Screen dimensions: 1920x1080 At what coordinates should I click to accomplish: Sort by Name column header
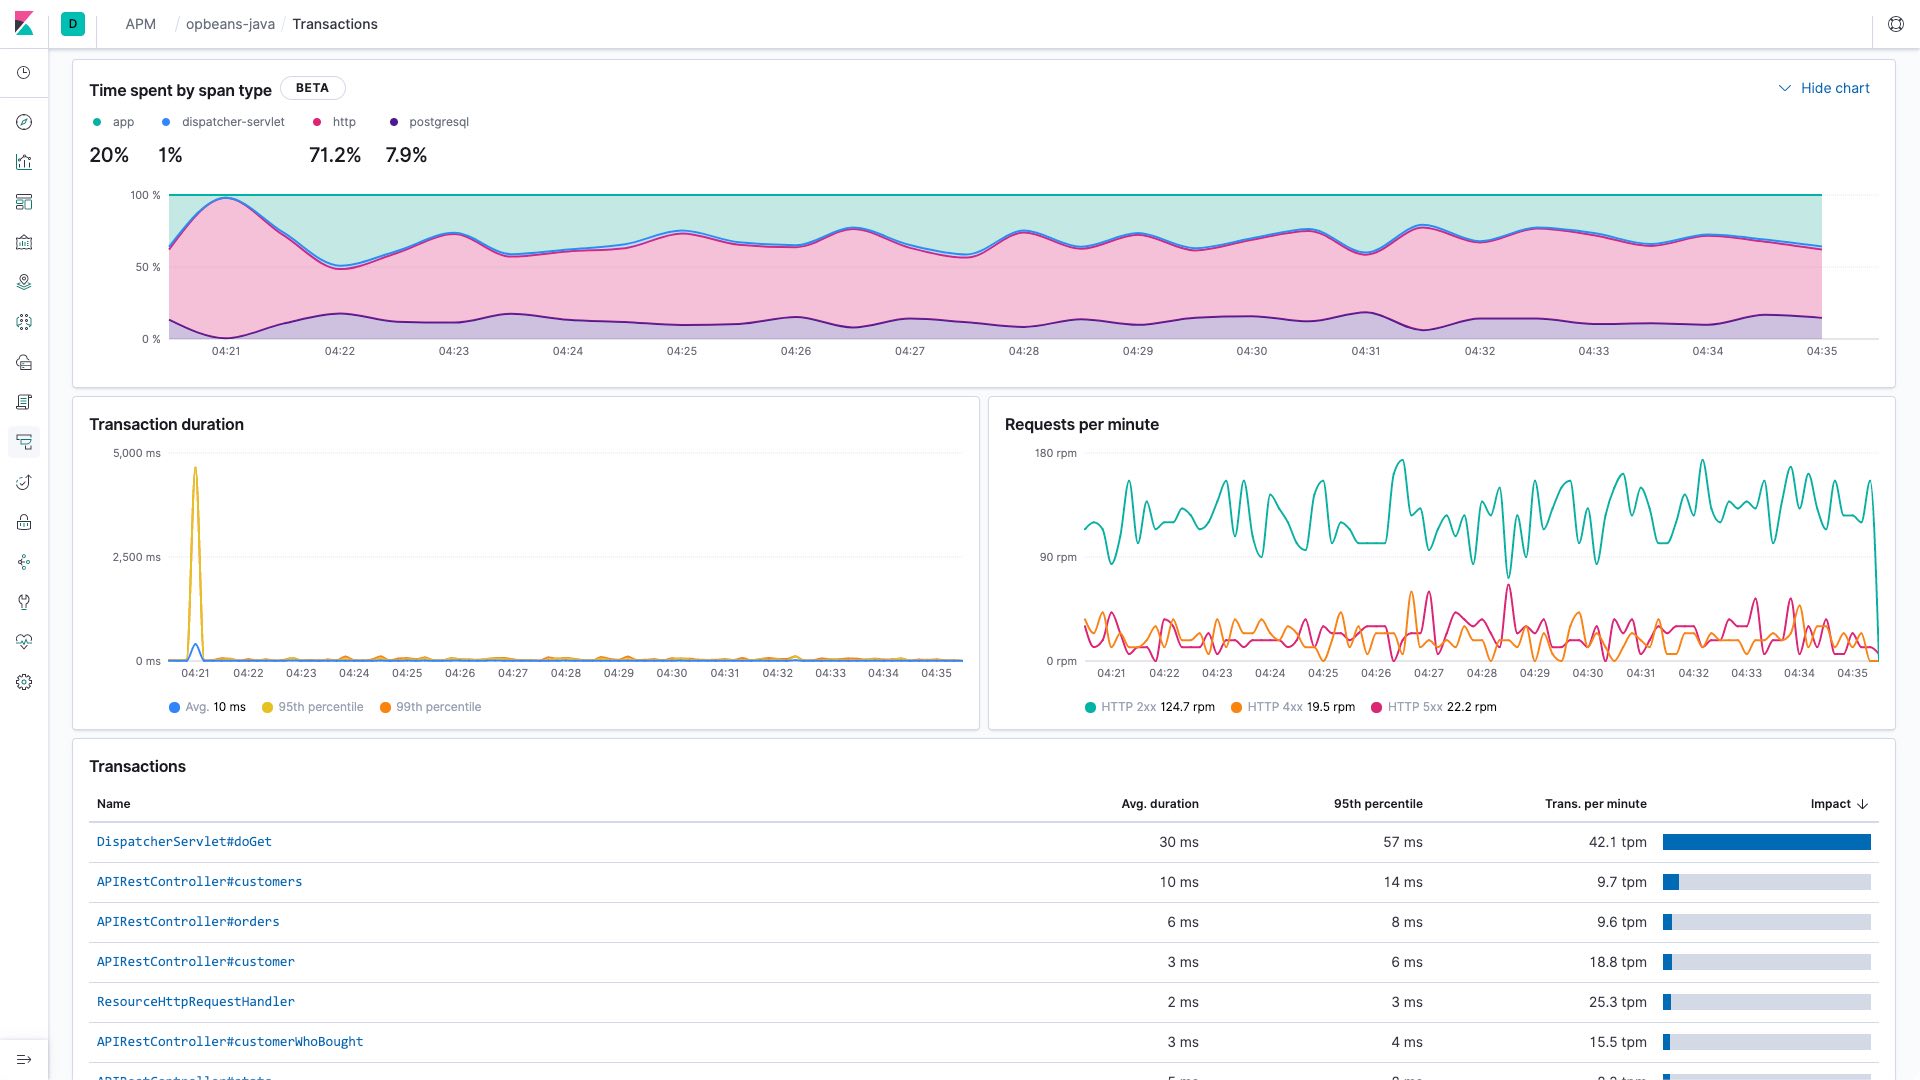pyautogui.click(x=114, y=804)
